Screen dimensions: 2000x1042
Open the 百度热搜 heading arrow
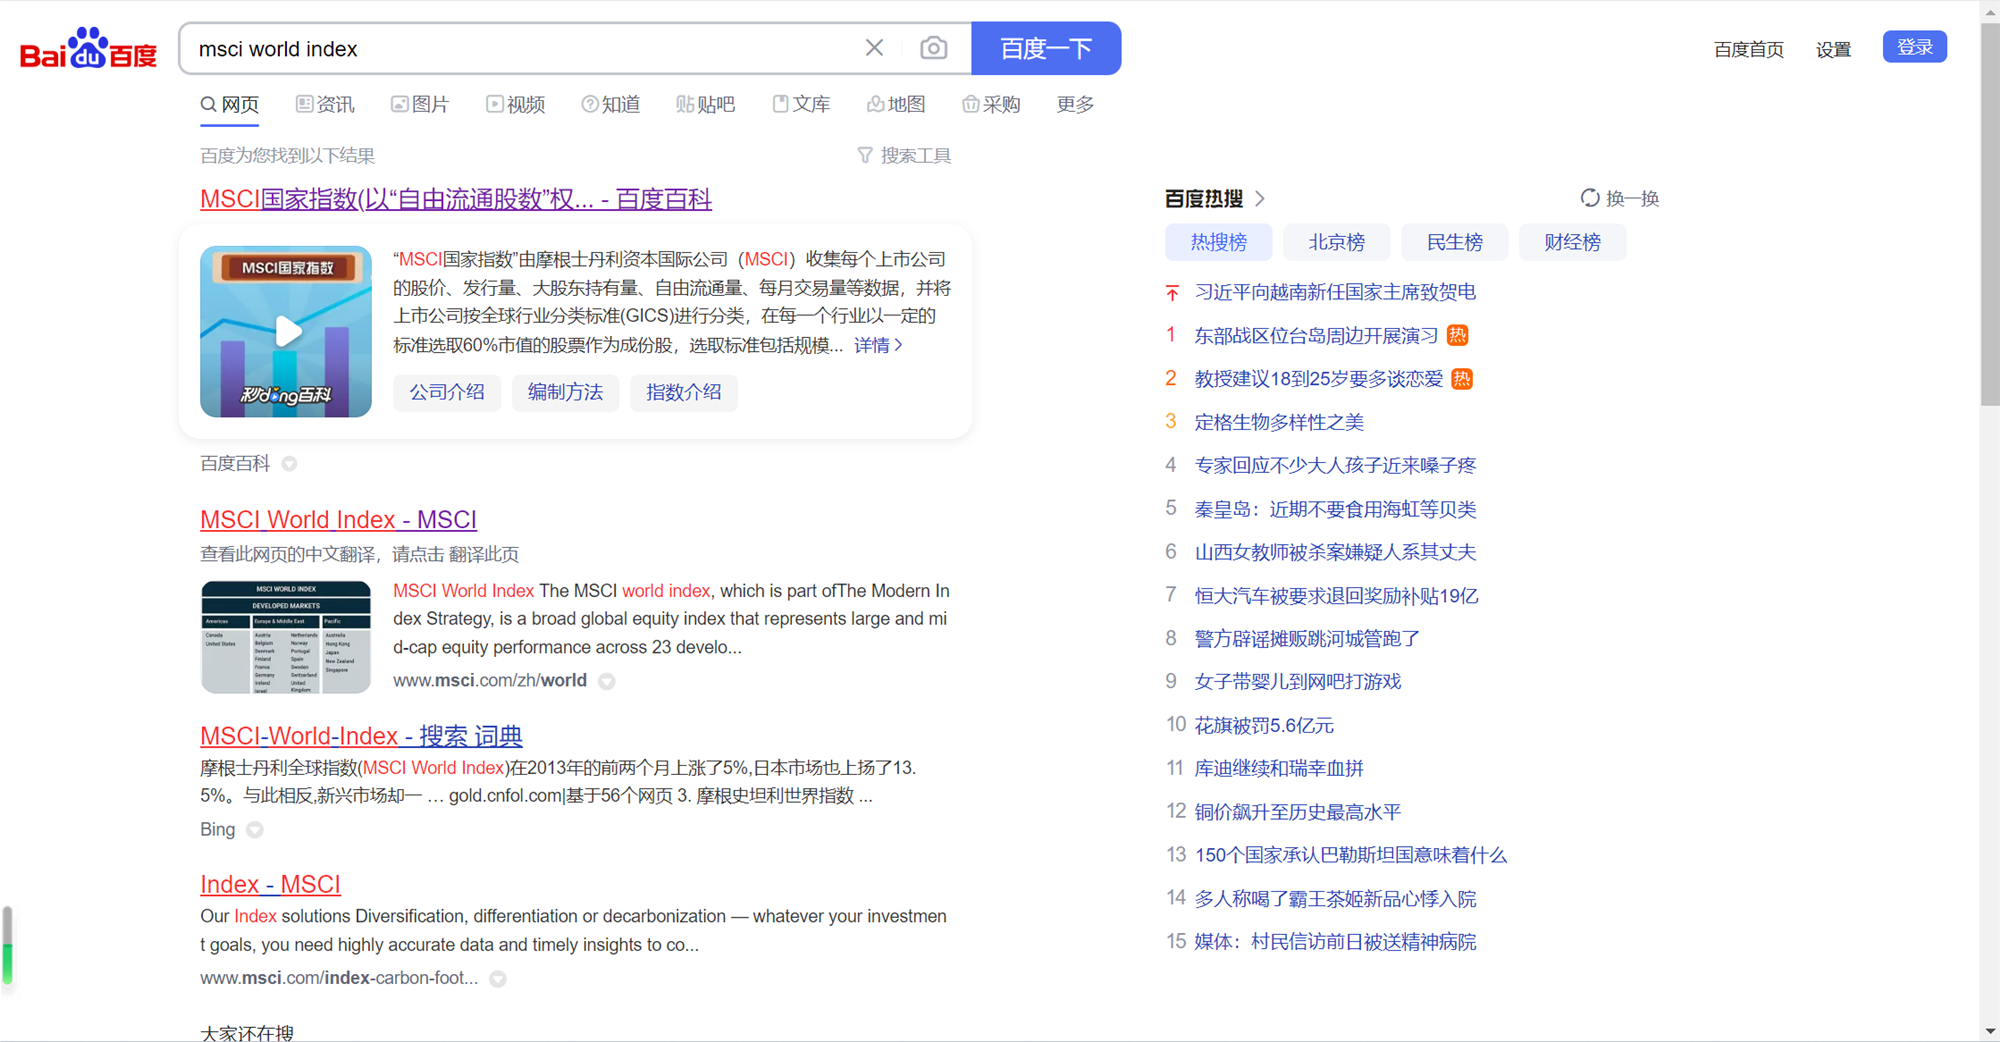(x=1259, y=199)
